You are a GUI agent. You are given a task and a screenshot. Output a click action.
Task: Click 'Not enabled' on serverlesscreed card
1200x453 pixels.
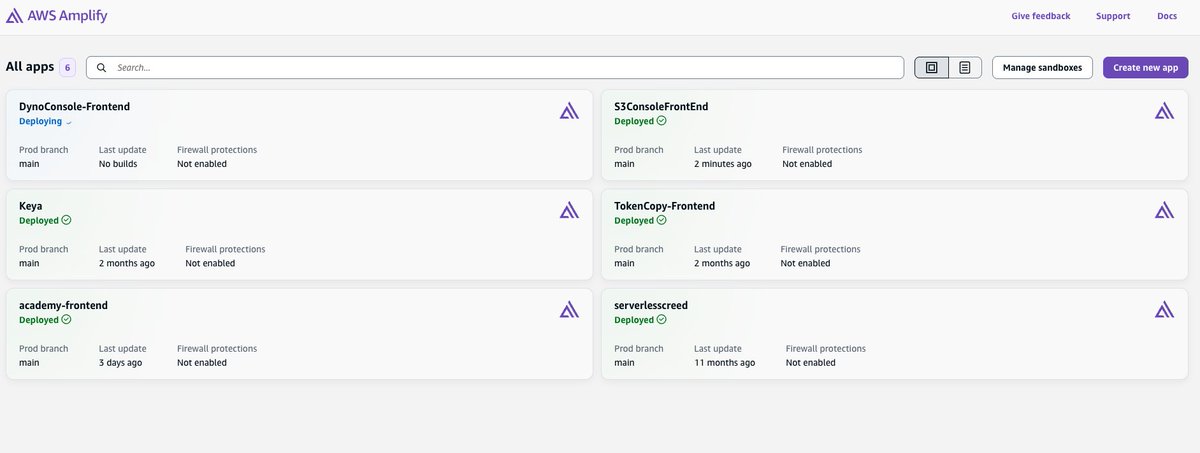(x=811, y=362)
